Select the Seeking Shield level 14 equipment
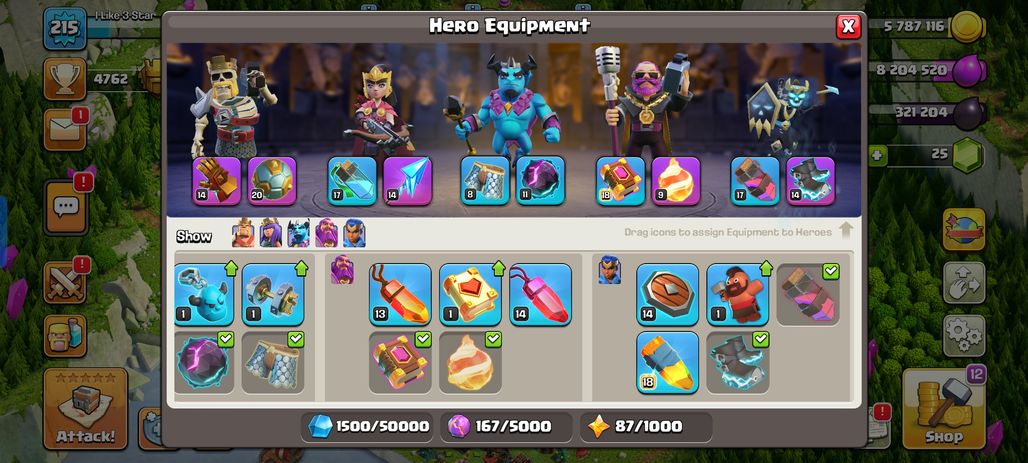The height and width of the screenshot is (463, 1028). [667, 295]
